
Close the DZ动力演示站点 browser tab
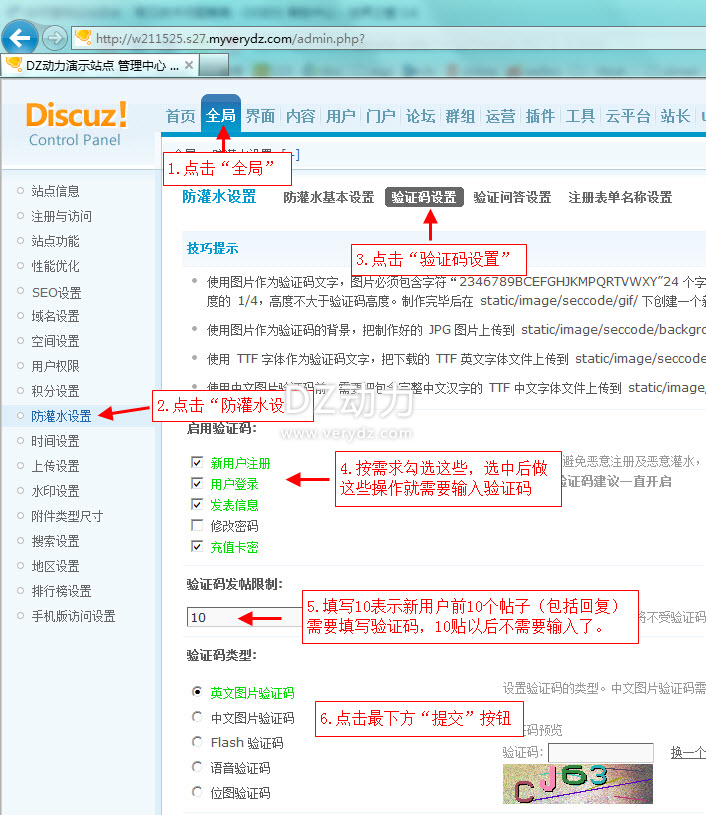[189, 65]
